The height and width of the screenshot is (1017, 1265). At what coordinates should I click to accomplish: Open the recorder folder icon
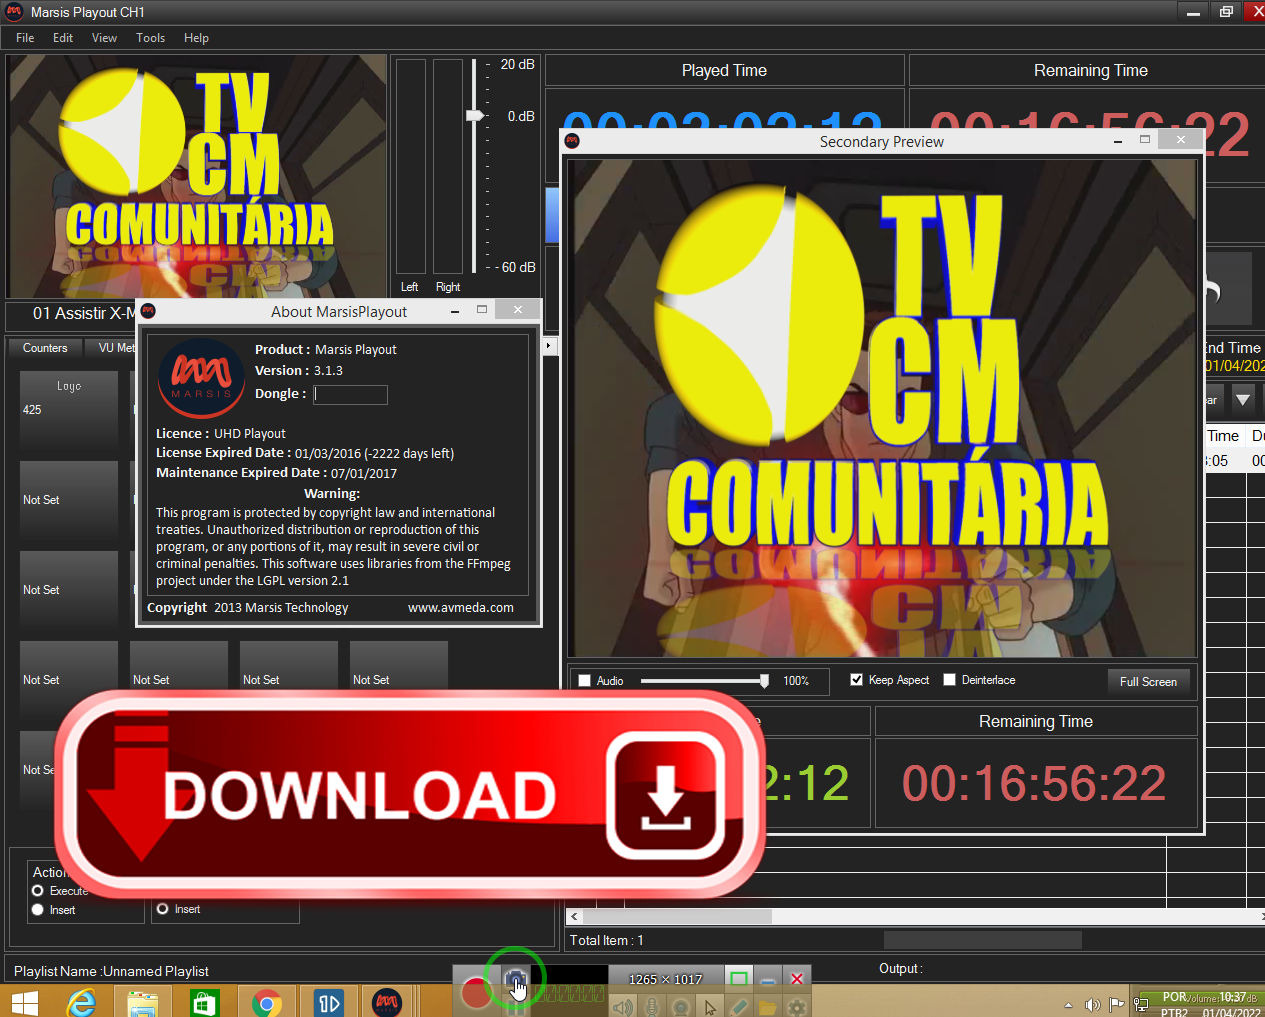point(768,1006)
